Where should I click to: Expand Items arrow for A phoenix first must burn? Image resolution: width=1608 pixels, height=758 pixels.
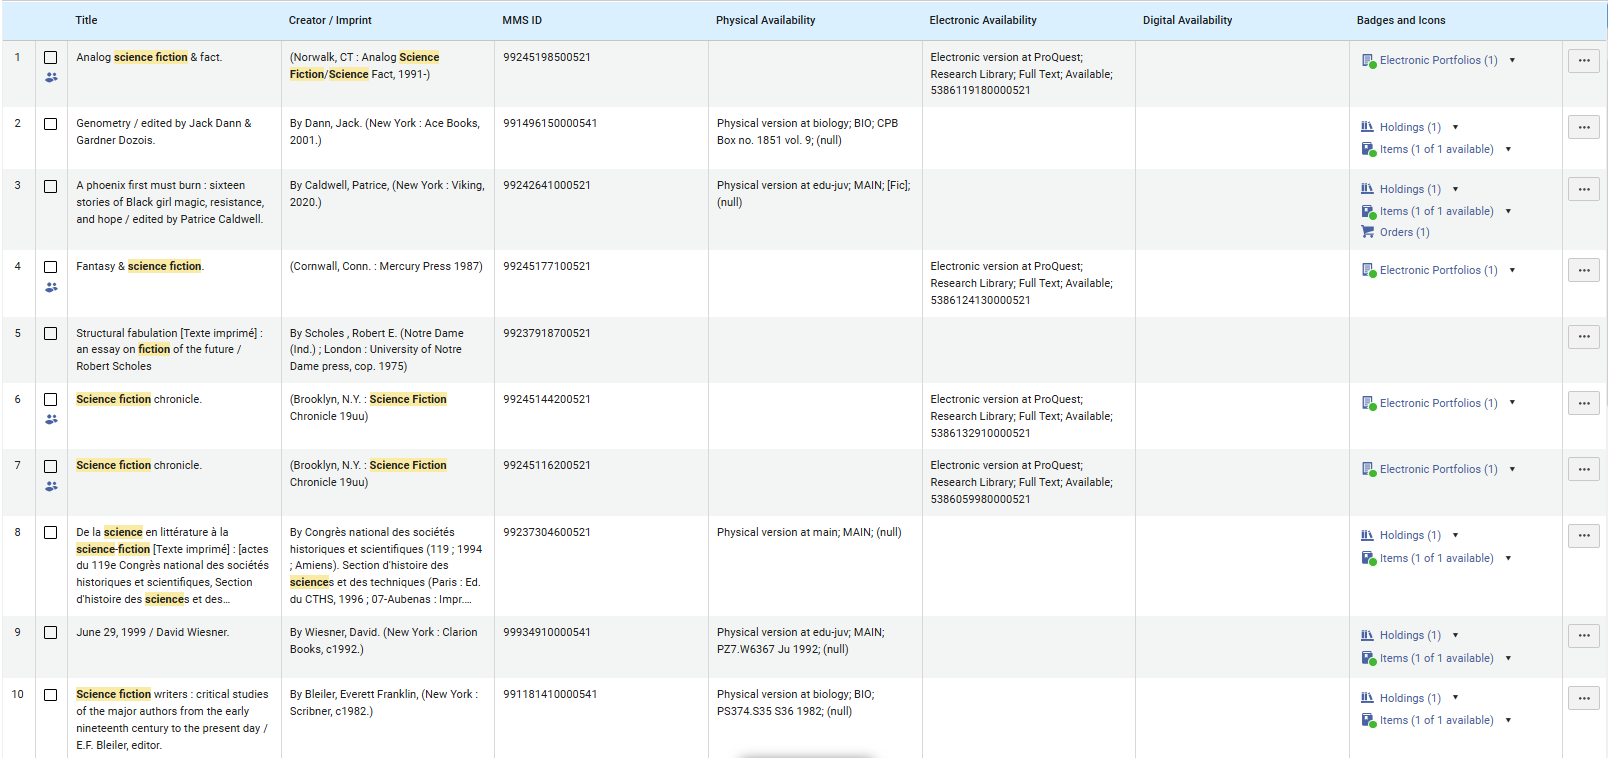pyautogui.click(x=1508, y=211)
